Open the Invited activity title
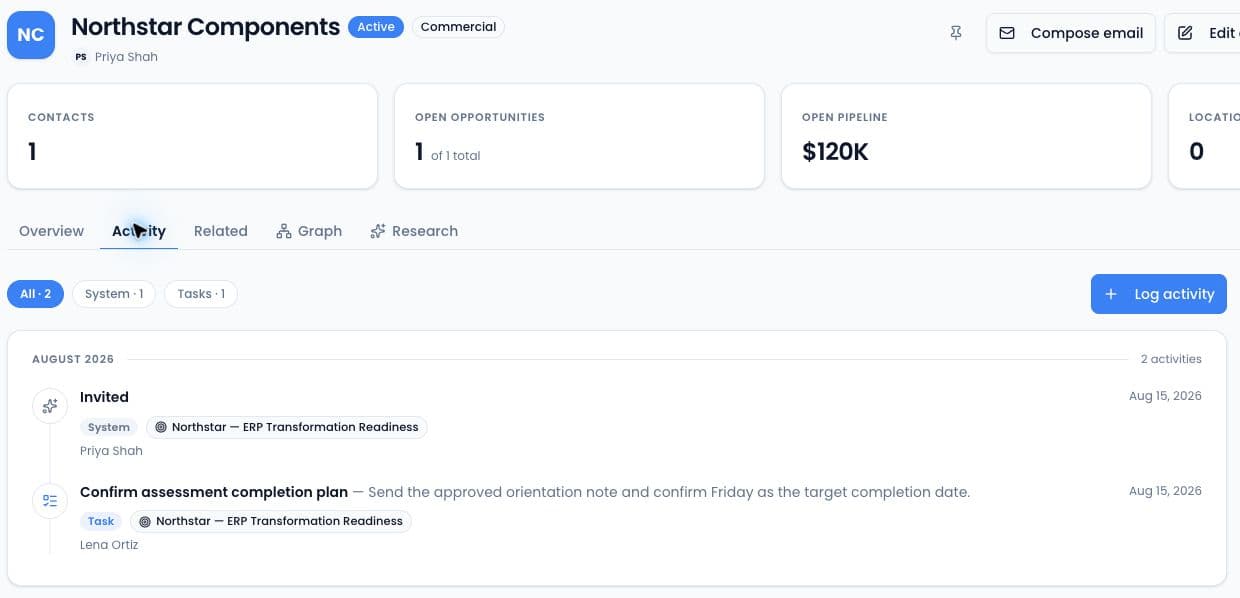This screenshot has height=598, width=1240. [104, 397]
